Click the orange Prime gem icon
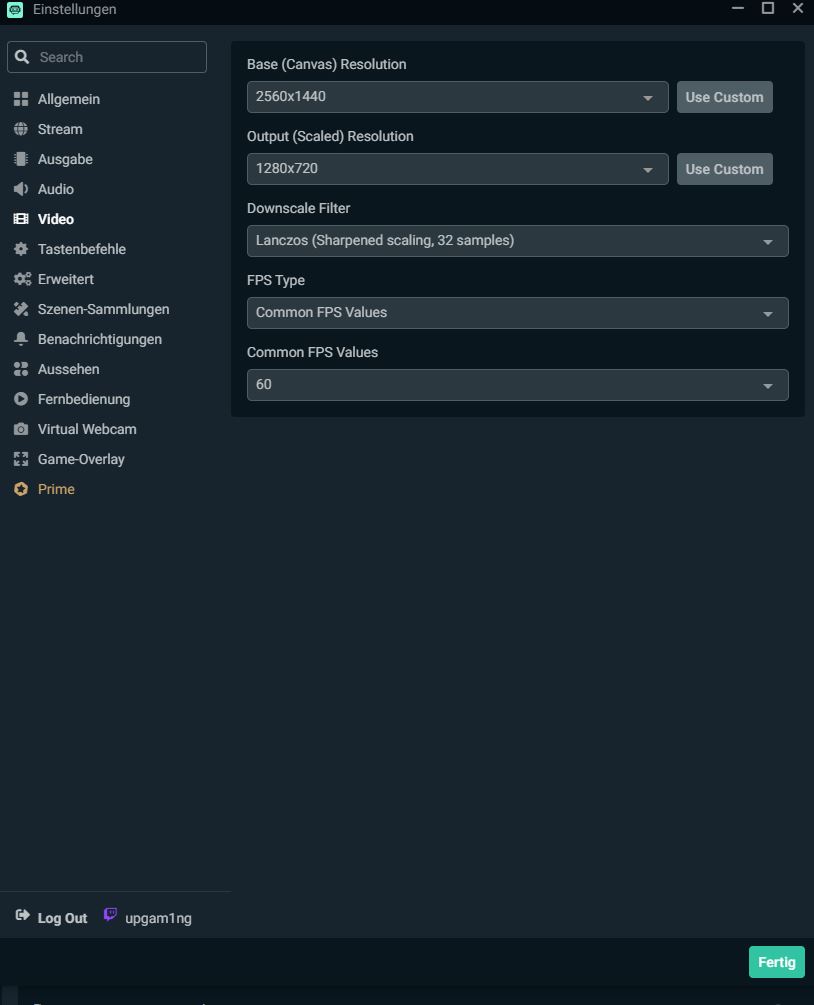Screen dimensions: 814x1005 [22, 489]
